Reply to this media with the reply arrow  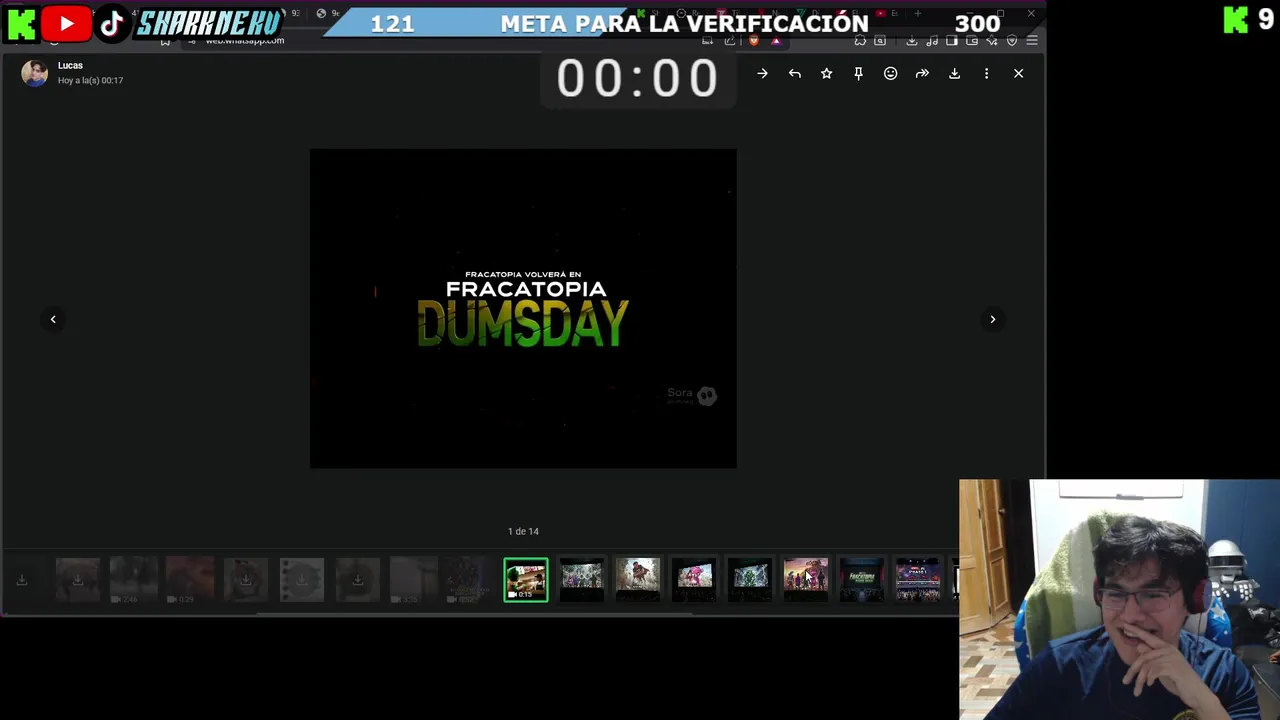[x=794, y=73]
